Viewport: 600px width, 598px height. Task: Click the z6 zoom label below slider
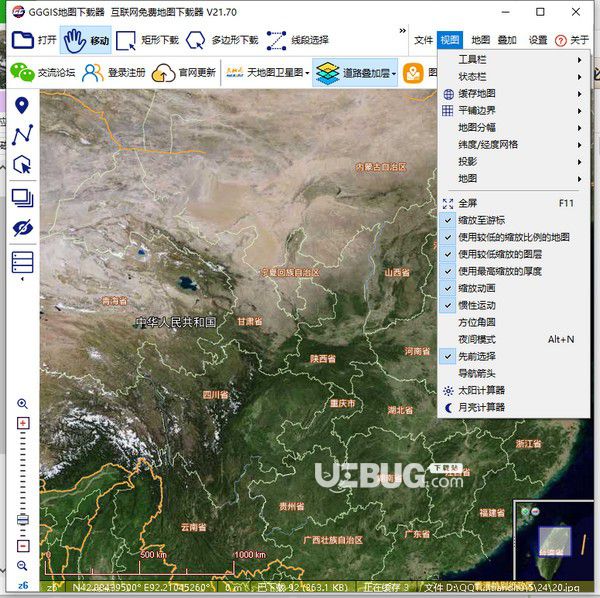(23, 586)
